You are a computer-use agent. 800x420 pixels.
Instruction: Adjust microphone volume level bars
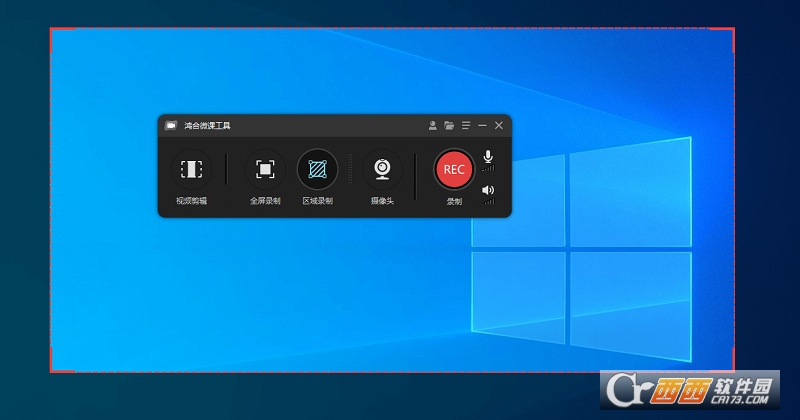click(488, 168)
